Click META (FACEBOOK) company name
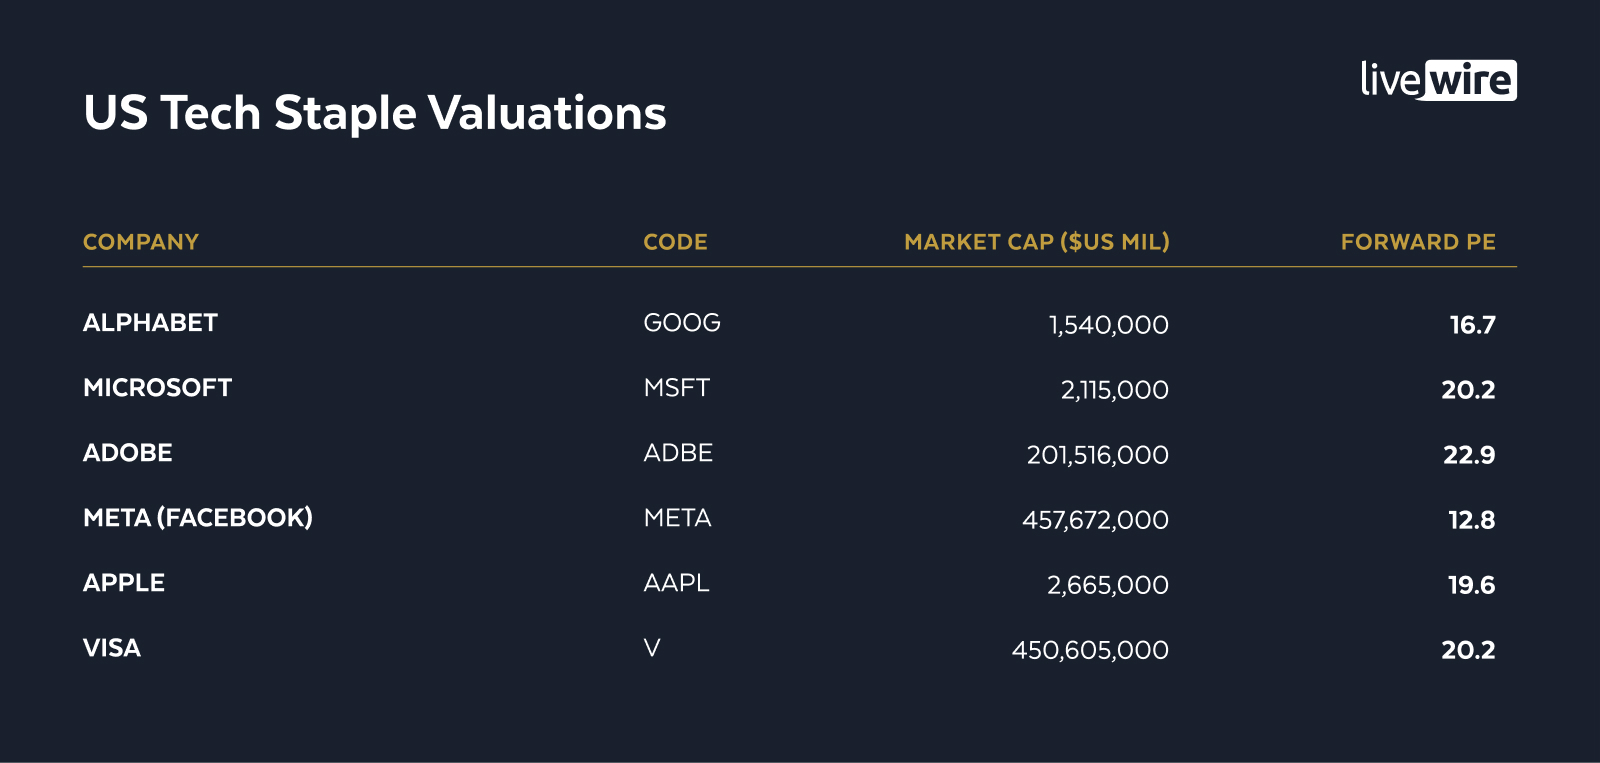The image size is (1600, 763). (198, 518)
